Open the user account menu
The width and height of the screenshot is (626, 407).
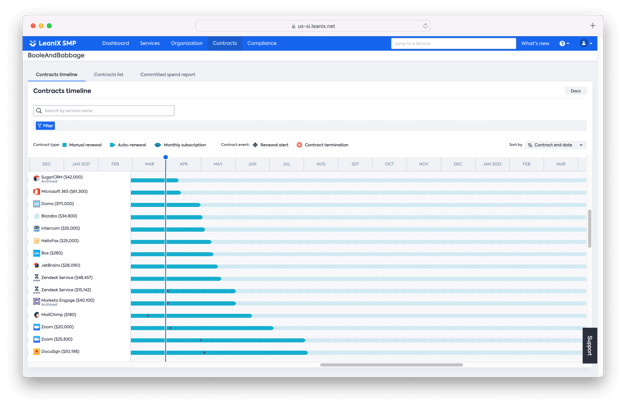[x=586, y=43]
